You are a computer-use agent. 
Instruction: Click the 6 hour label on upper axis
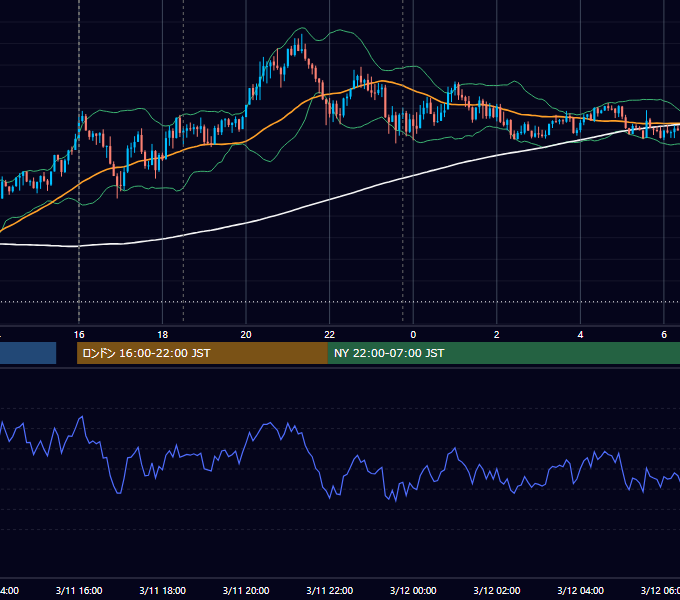[x=664, y=335]
